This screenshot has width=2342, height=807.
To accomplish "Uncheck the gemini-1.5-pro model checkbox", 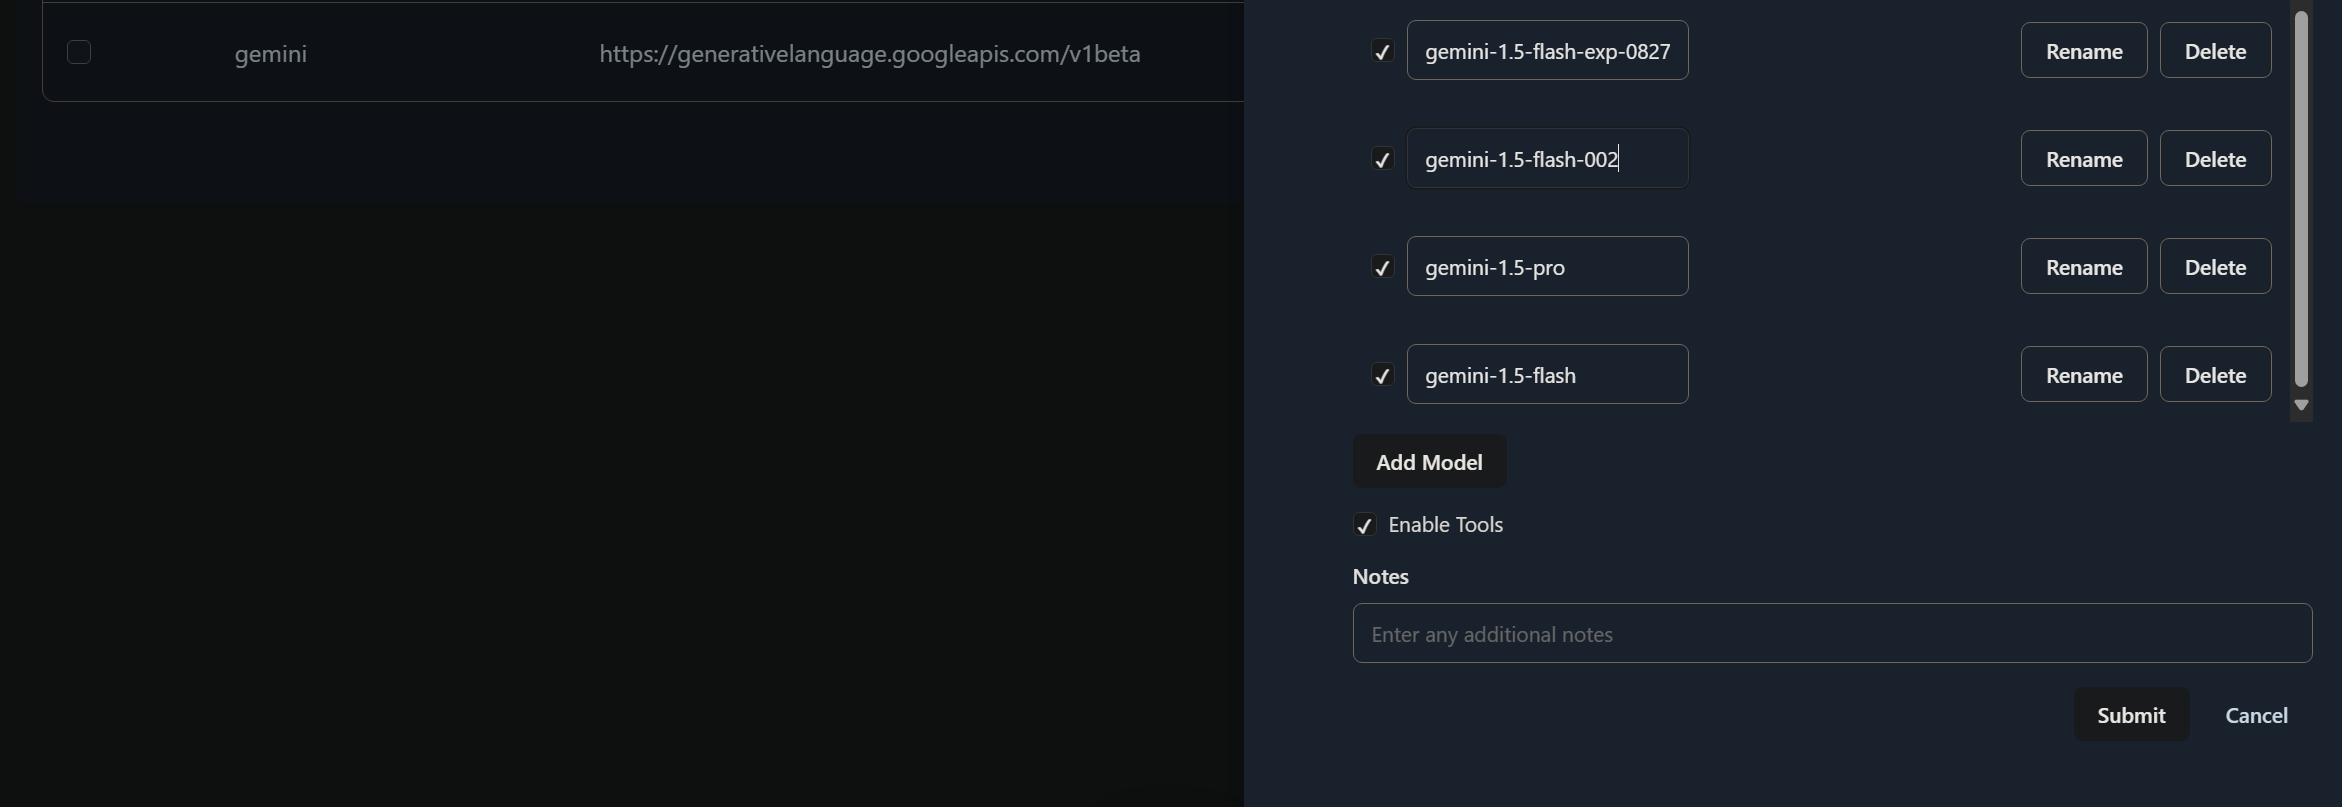I will pyautogui.click(x=1382, y=267).
